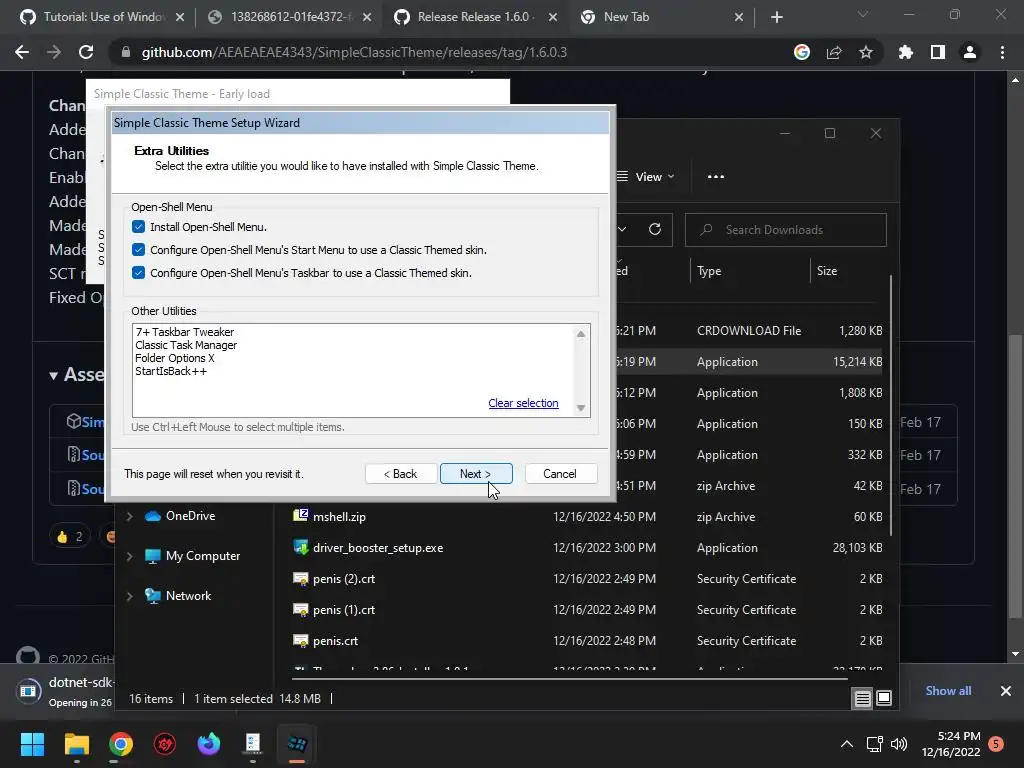Image resolution: width=1024 pixels, height=768 pixels.
Task: Open a new browser tab
Action: point(776,17)
